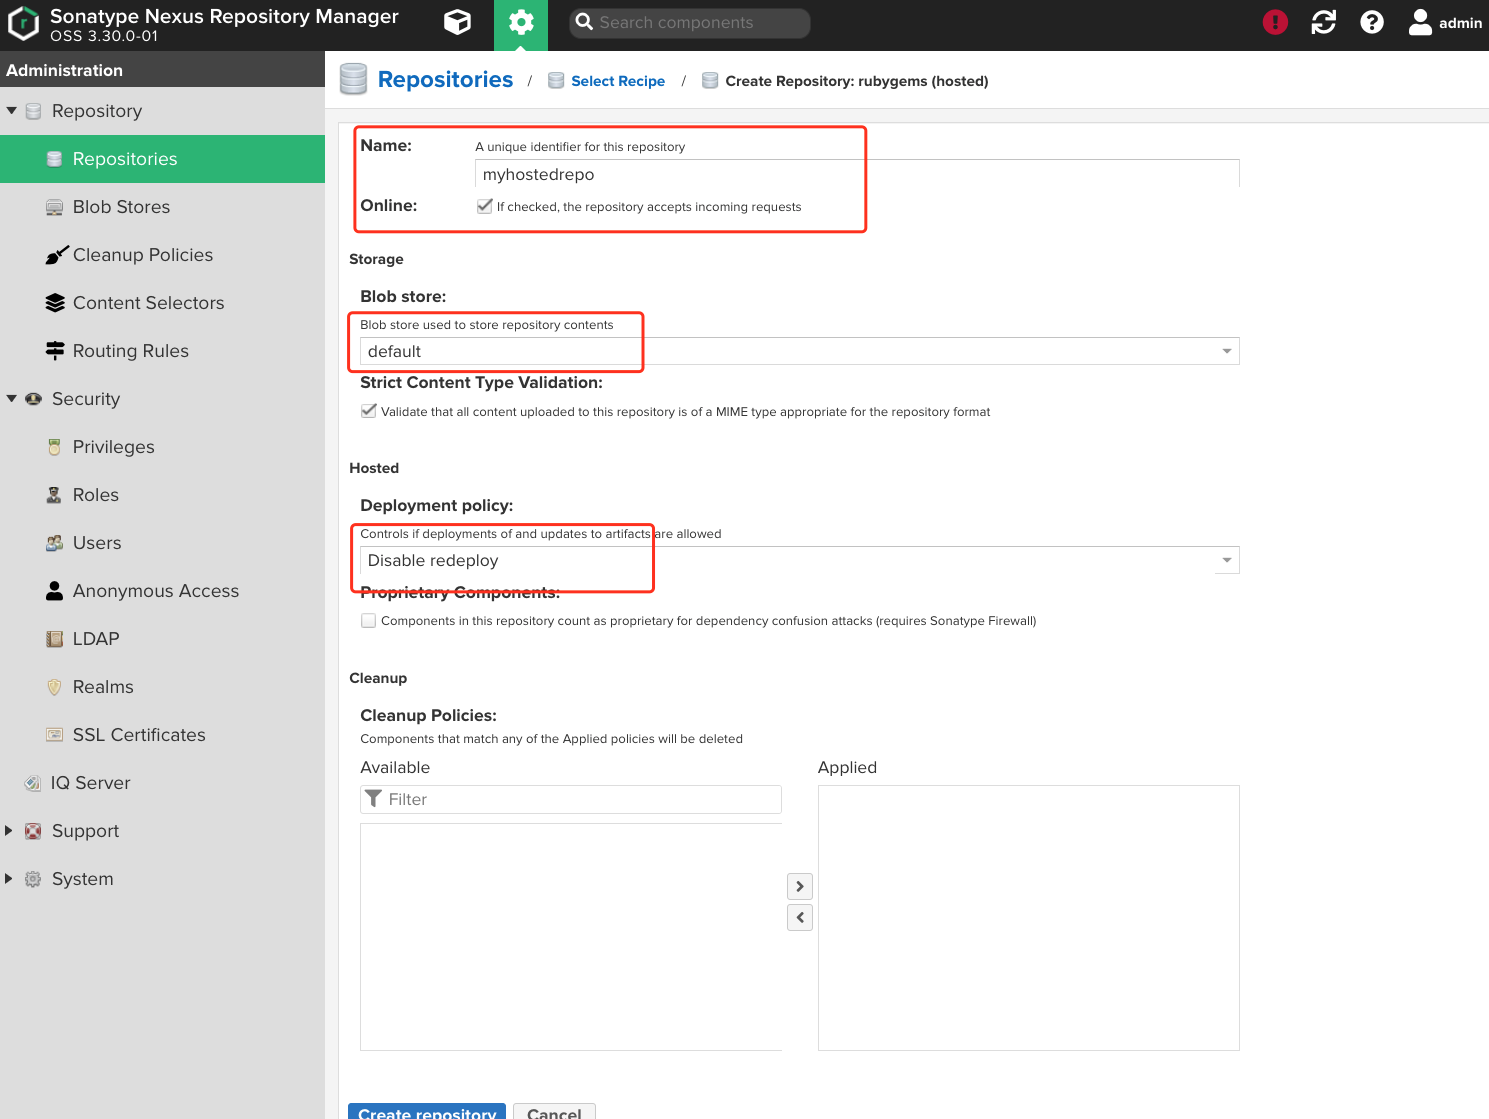This screenshot has height=1119, width=1489.
Task: Click the admin user avatar icon
Action: tap(1420, 22)
